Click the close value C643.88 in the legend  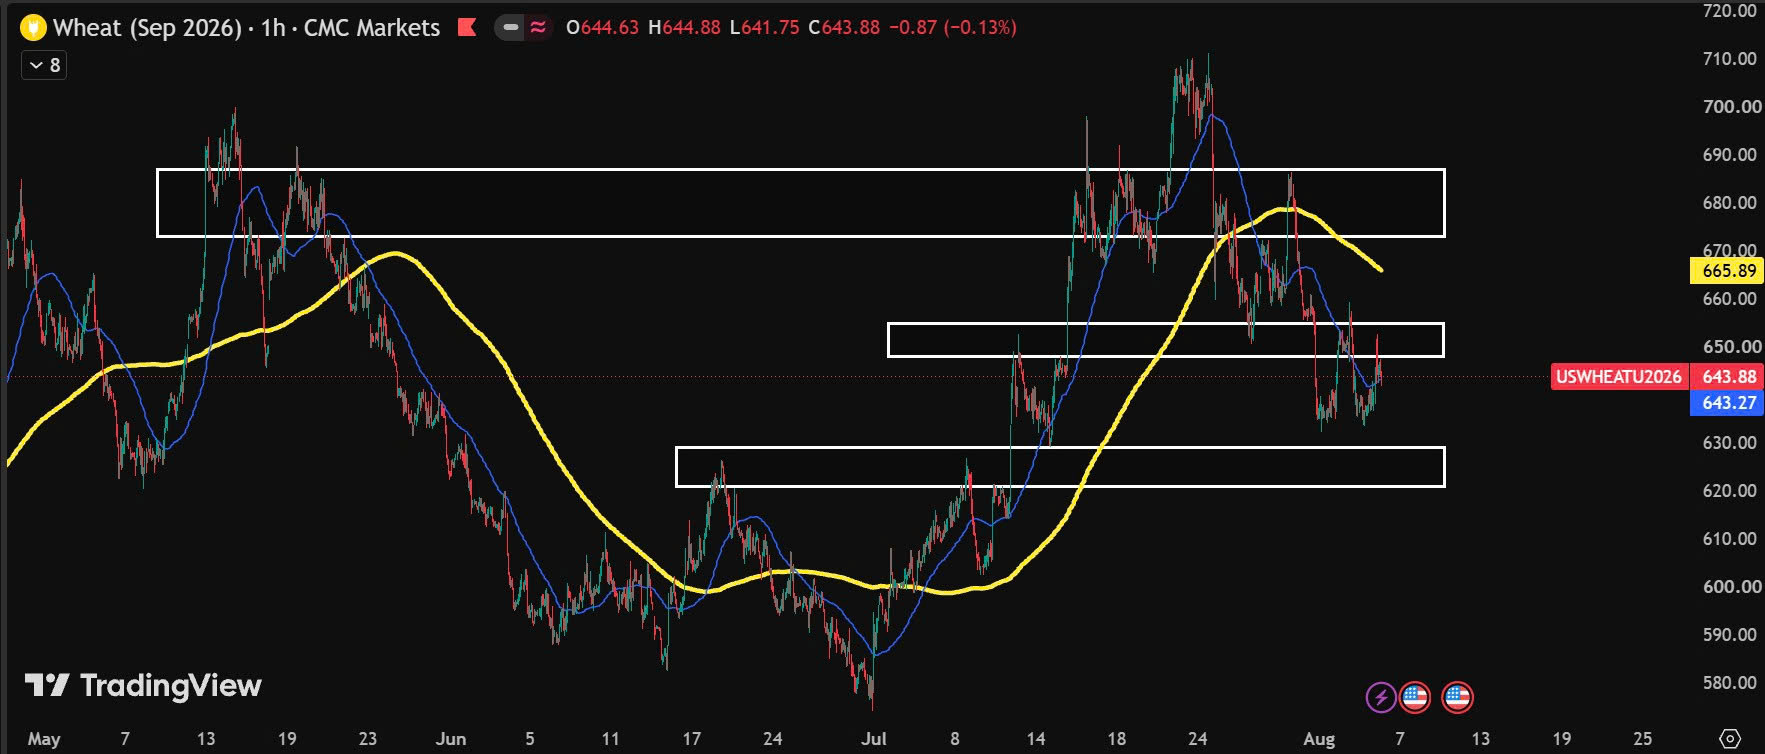[x=844, y=27]
